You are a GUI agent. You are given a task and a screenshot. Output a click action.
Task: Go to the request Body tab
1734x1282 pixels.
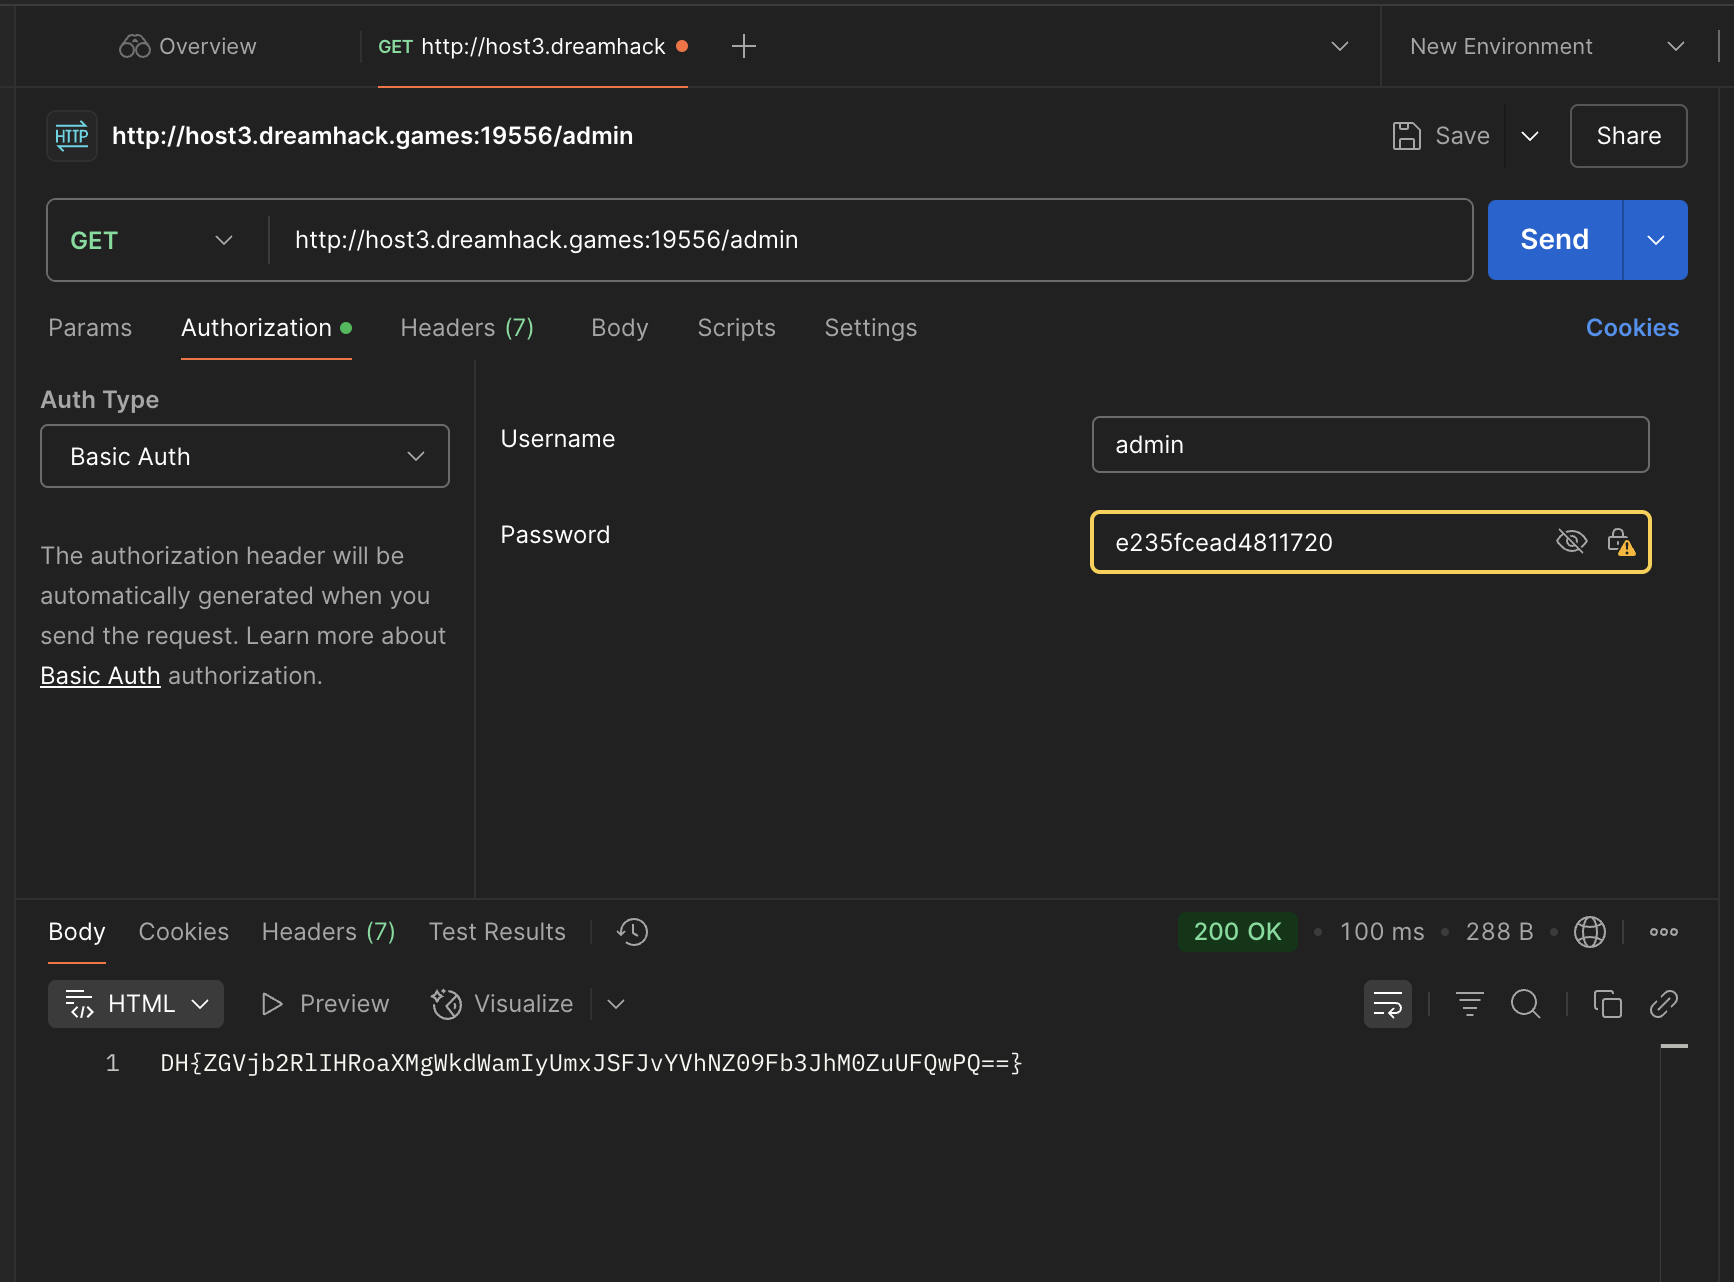[x=620, y=328]
